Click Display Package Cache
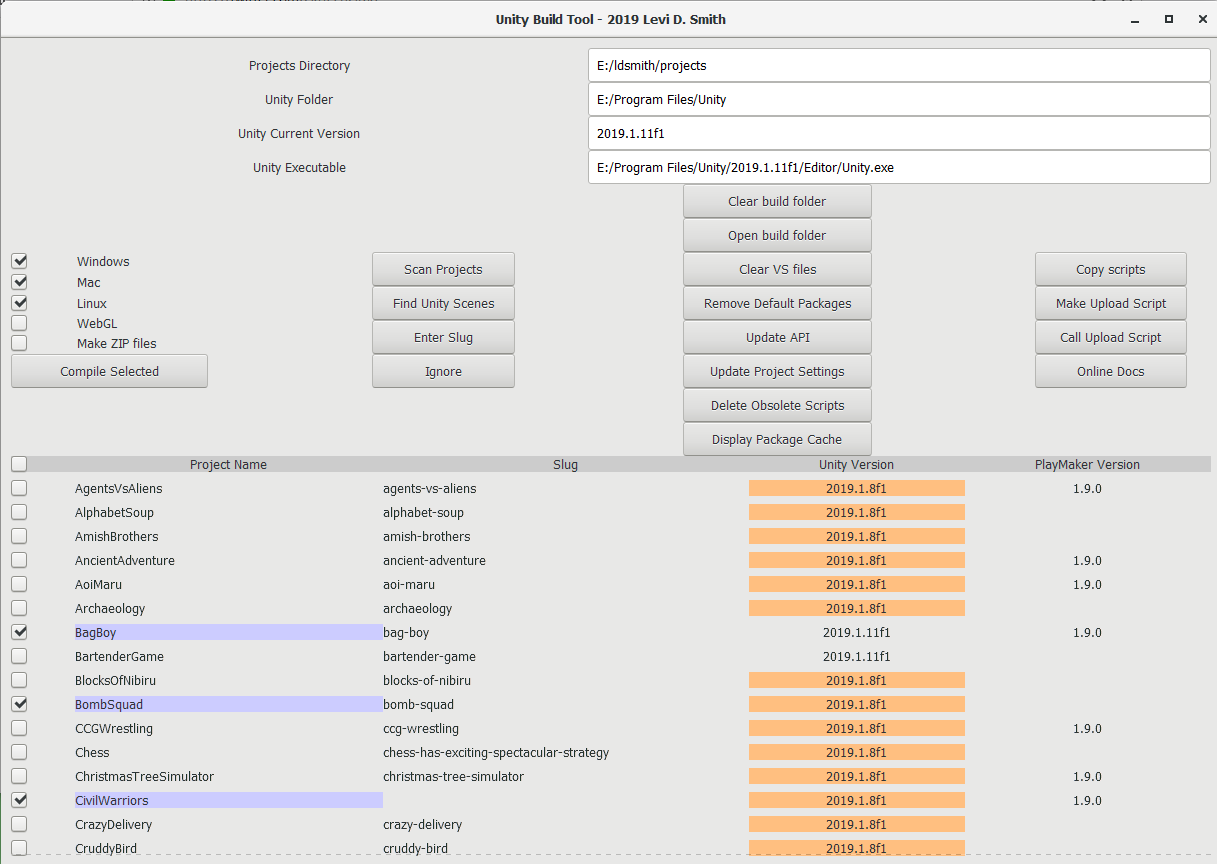Screen dimensions: 1217x864 (776, 439)
